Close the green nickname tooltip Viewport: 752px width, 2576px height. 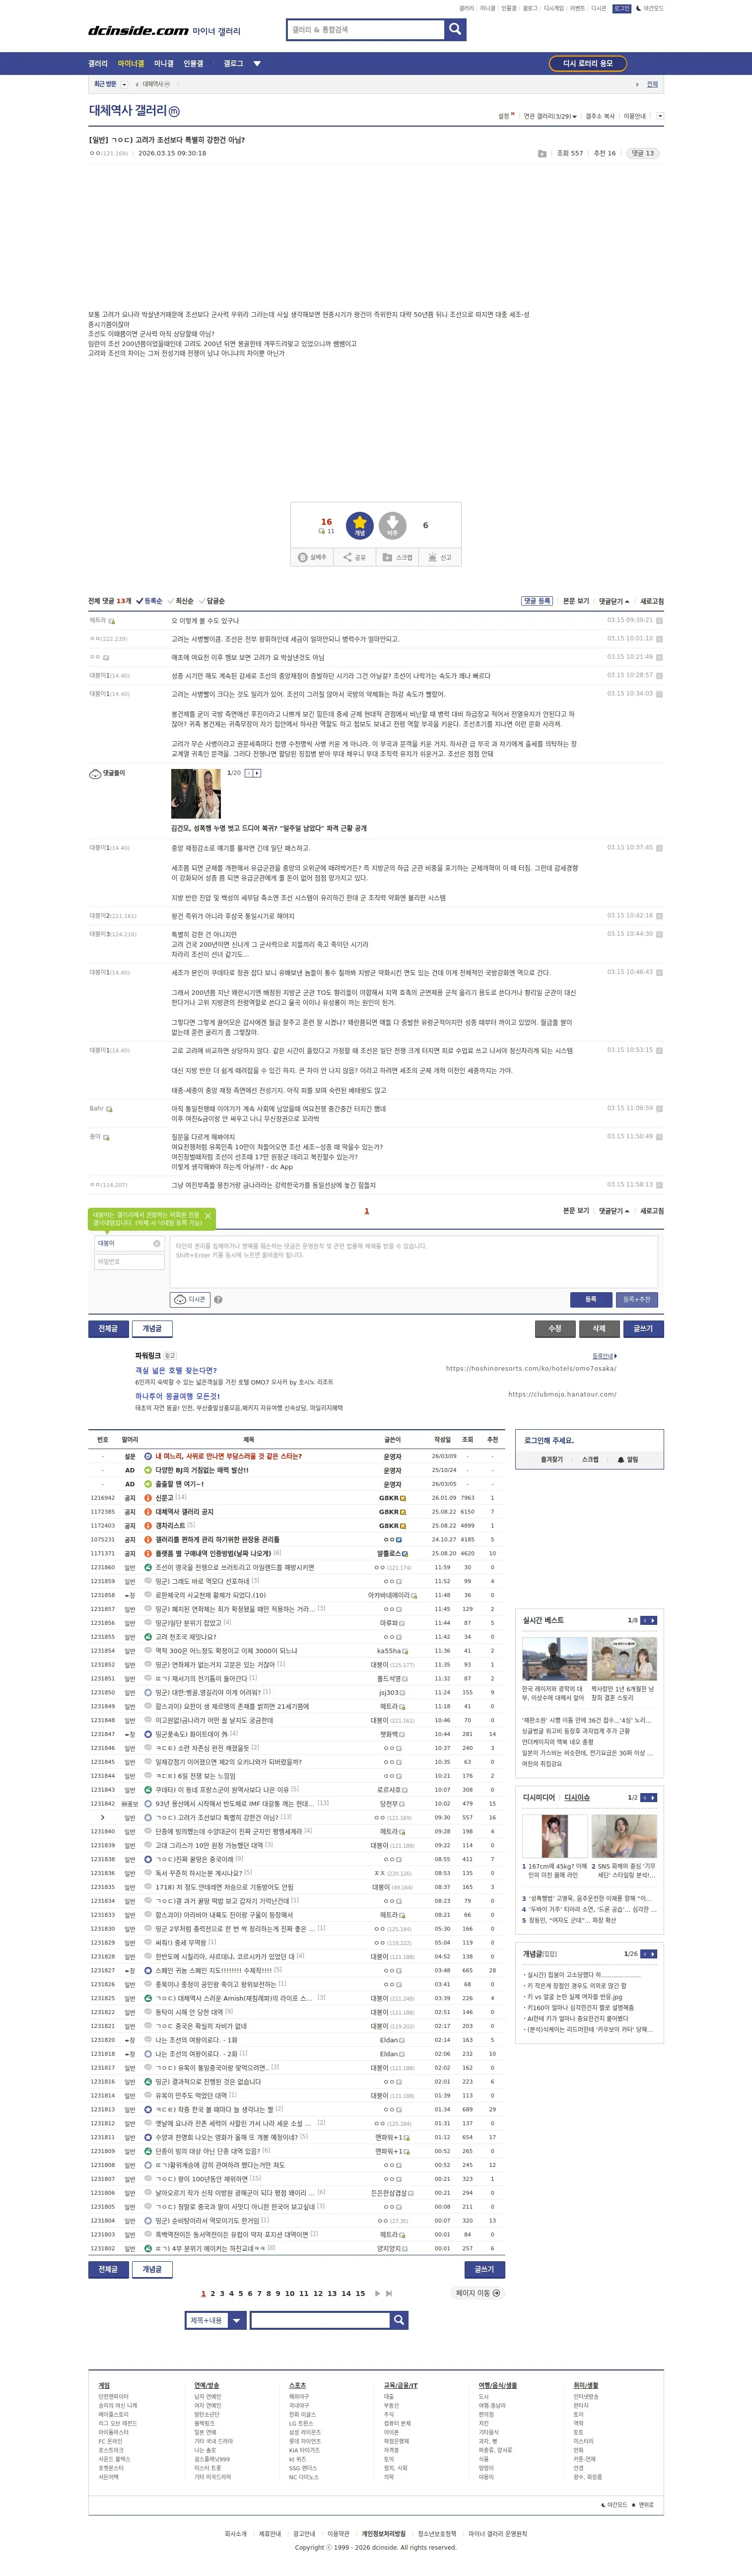(x=207, y=1216)
